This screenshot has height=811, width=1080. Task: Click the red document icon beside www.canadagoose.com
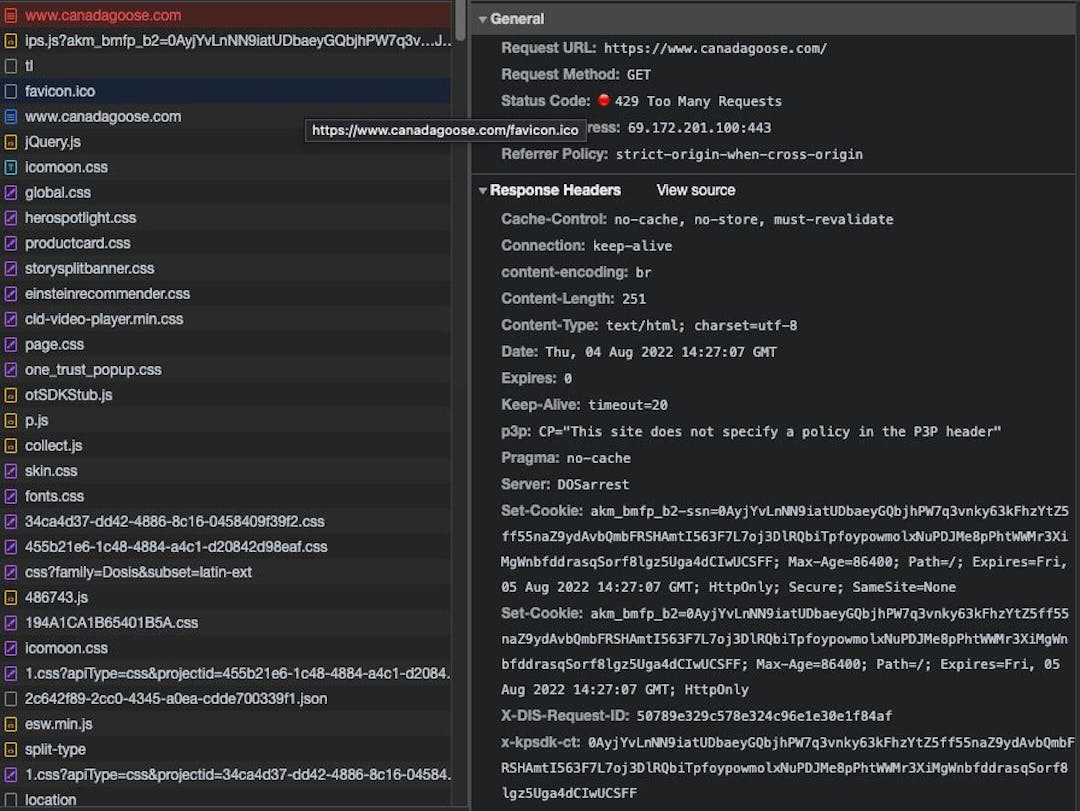pyautogui.click(x=11, y=16)
